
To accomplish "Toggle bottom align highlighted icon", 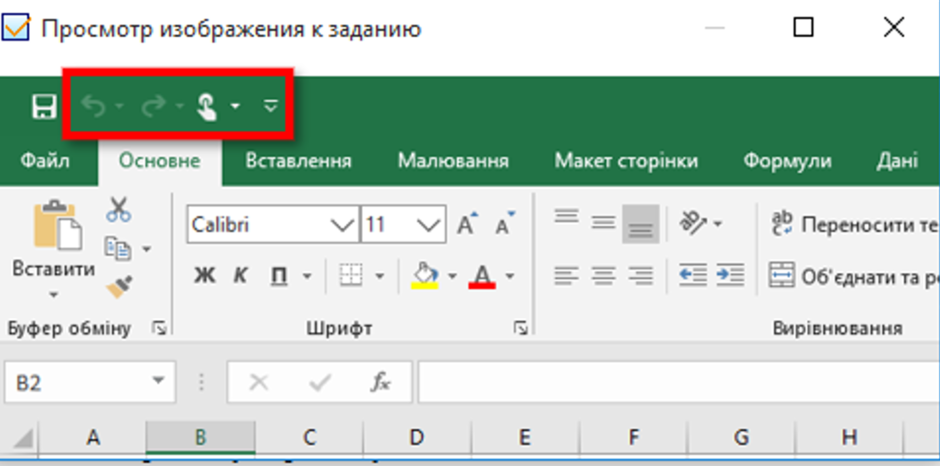I will [x=641, y=224].
